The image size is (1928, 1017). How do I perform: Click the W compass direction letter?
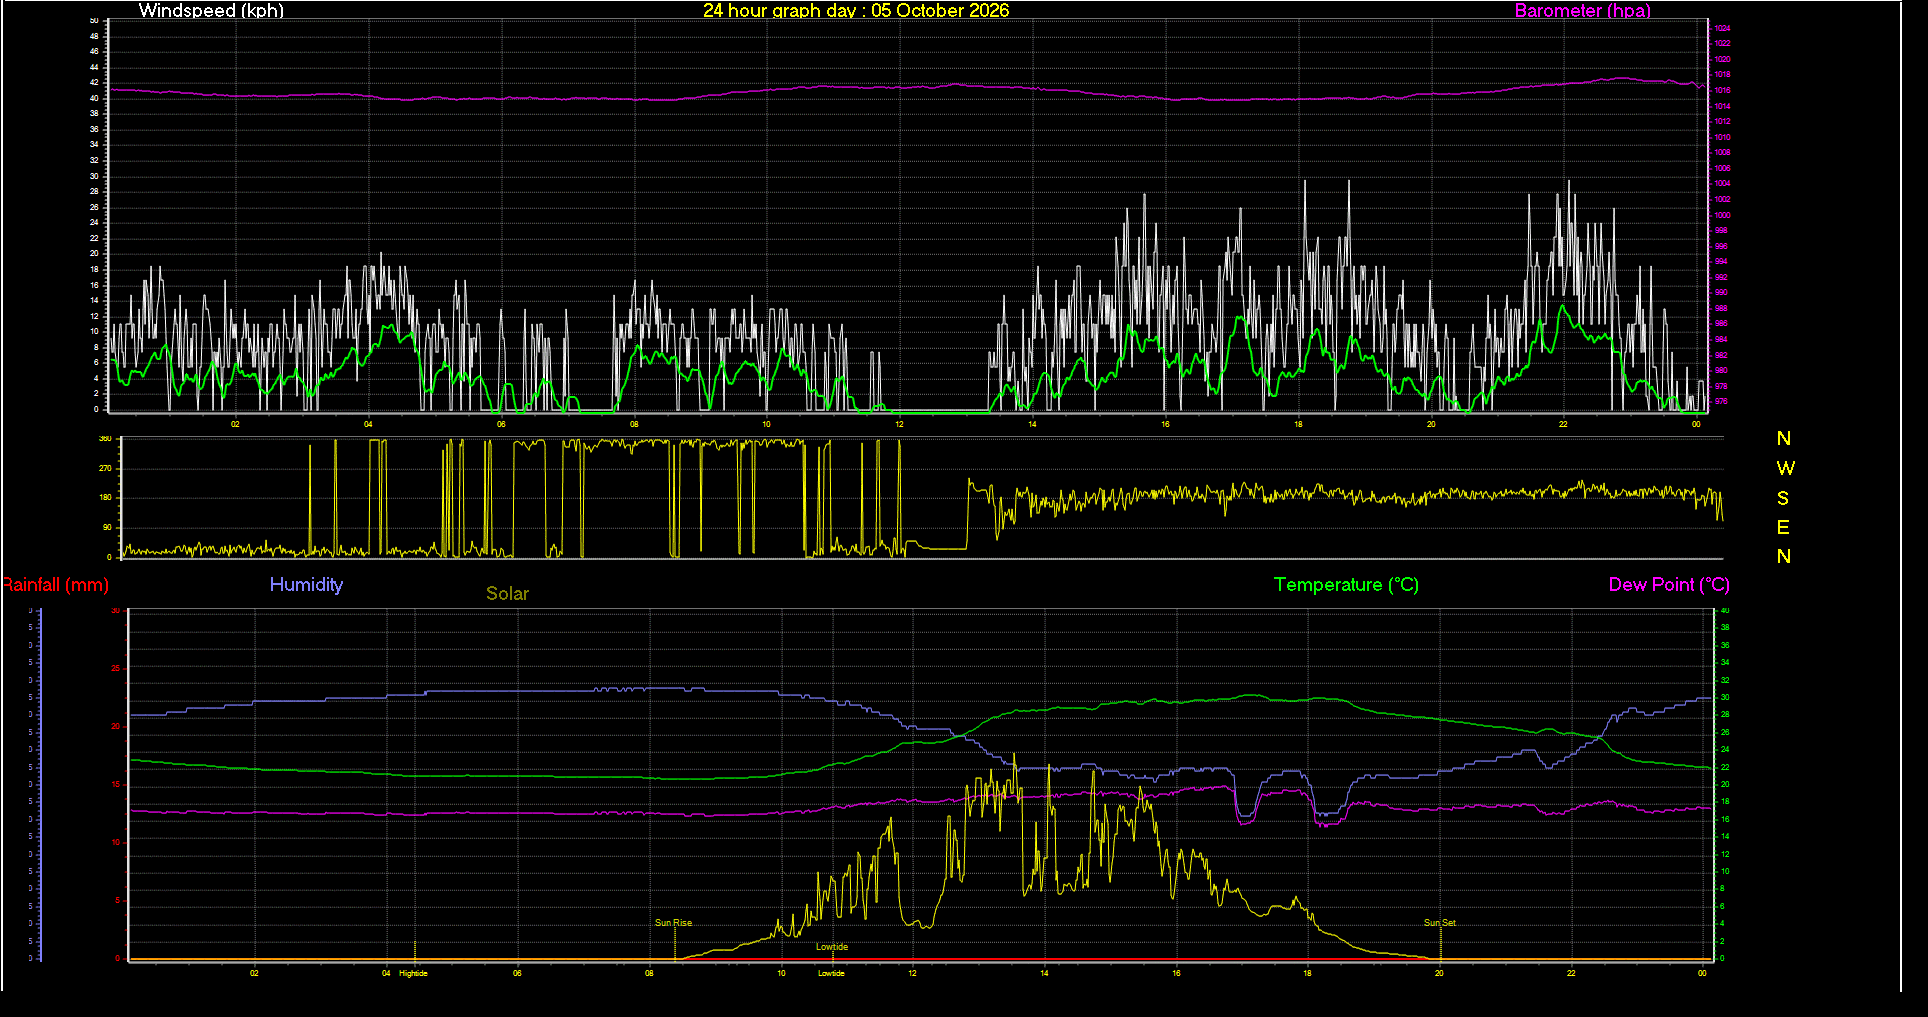click(1785, 468)
